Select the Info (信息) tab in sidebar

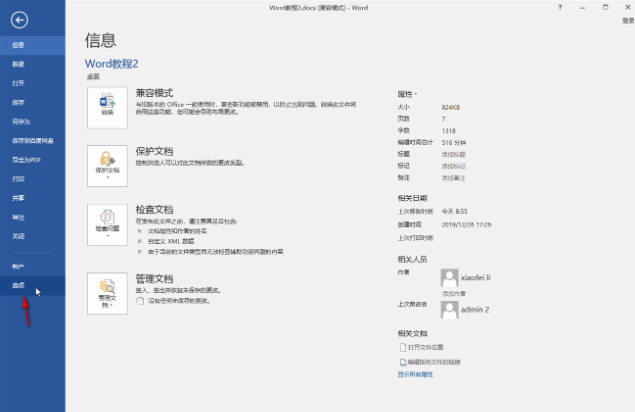click(x=32, y=45)
